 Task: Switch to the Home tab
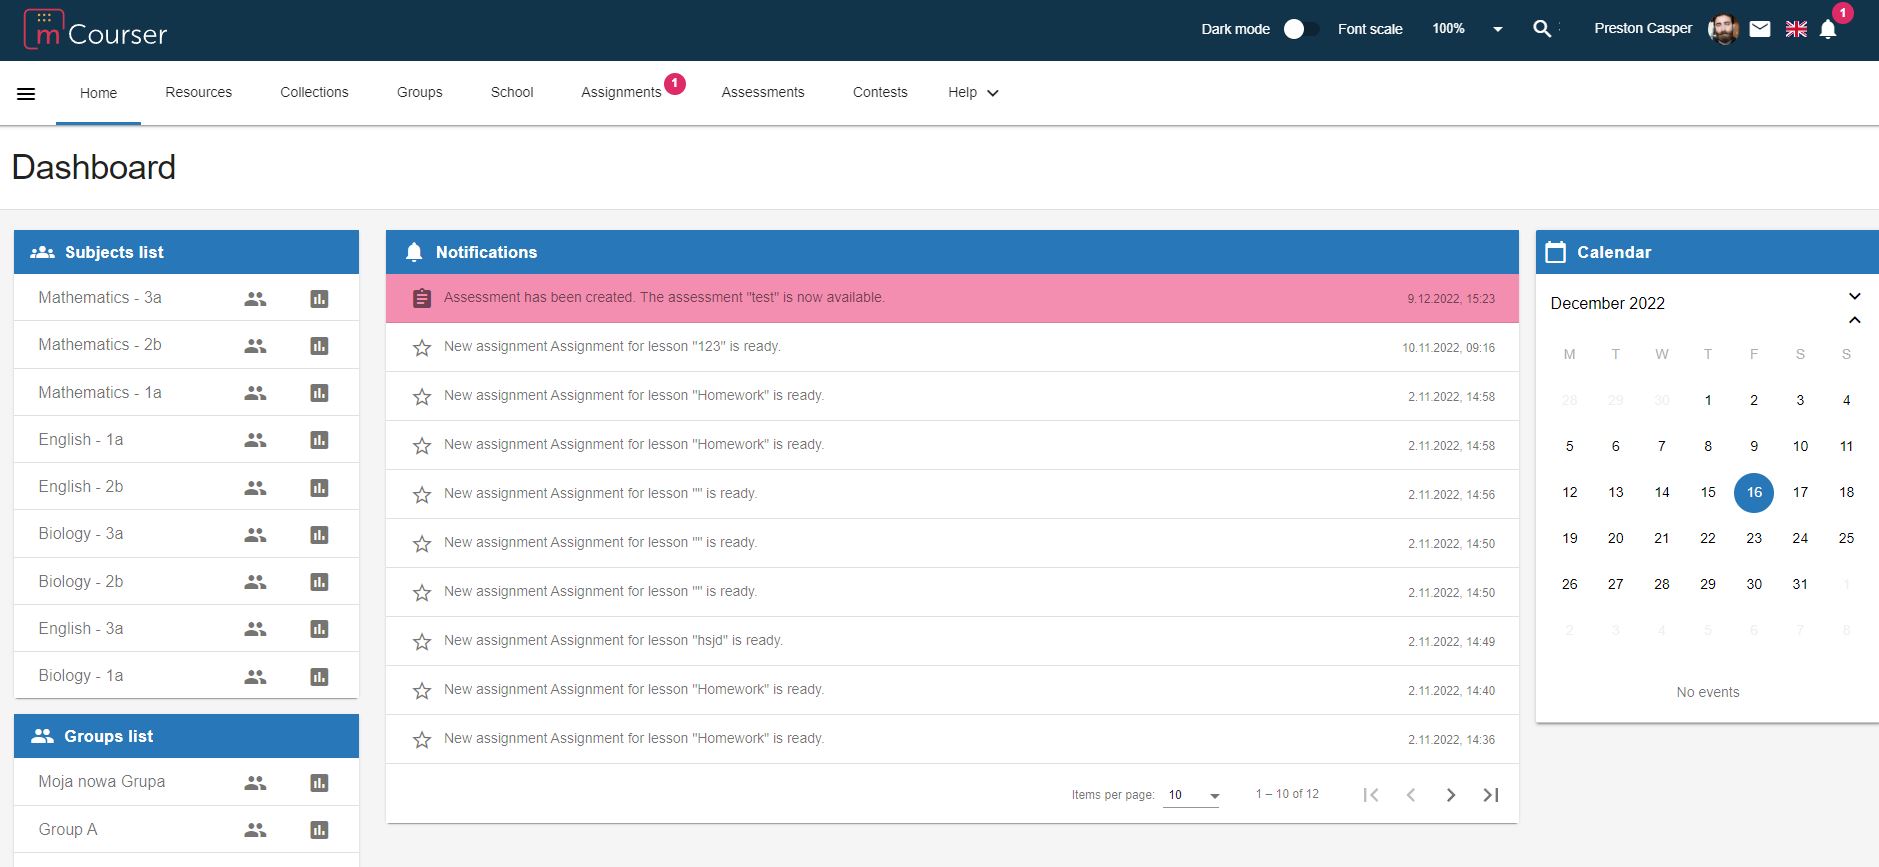coord(98,93)
